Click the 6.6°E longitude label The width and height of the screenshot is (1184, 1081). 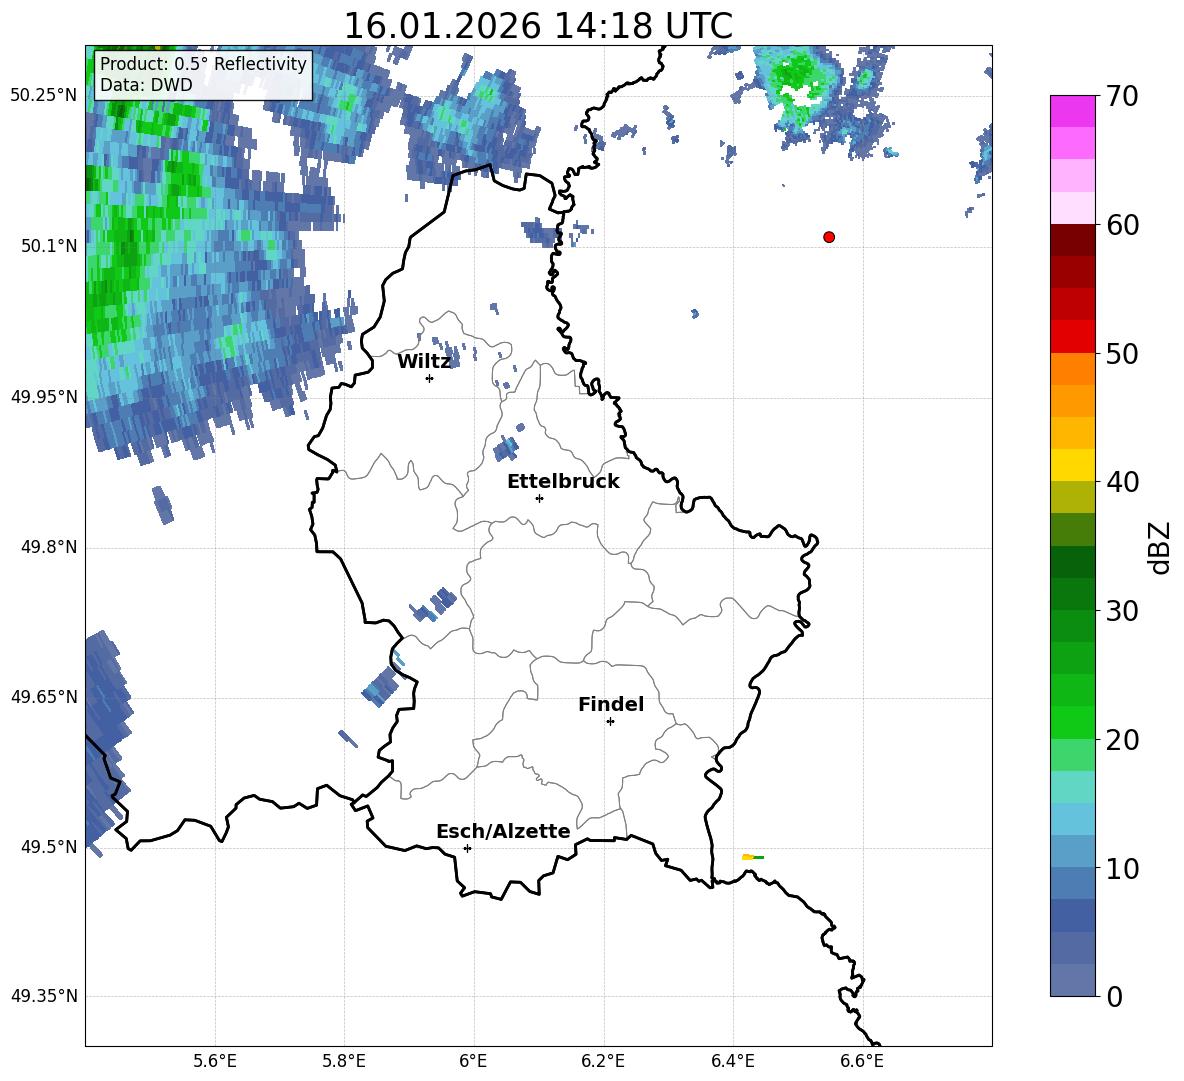click(x=862, y=1062)
